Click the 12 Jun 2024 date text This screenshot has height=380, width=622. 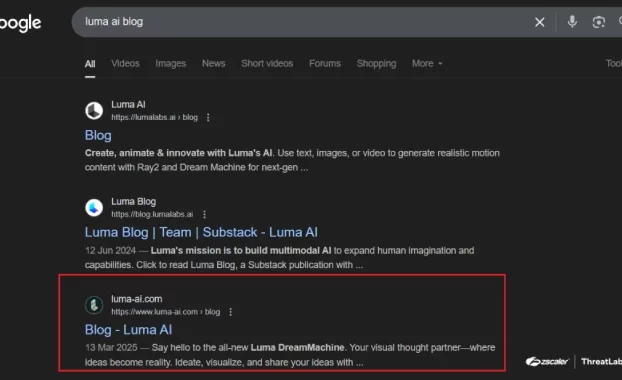point(110,251)
